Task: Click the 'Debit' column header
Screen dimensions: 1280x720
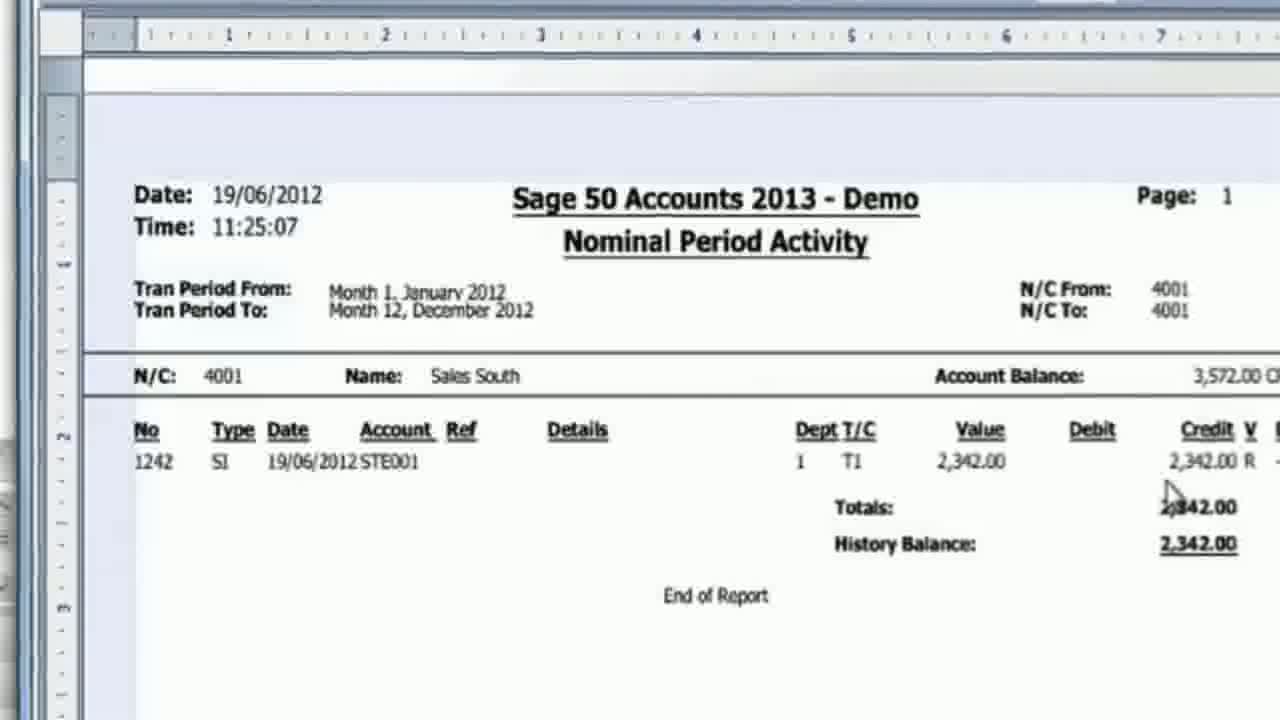Action: (1092, 430)
